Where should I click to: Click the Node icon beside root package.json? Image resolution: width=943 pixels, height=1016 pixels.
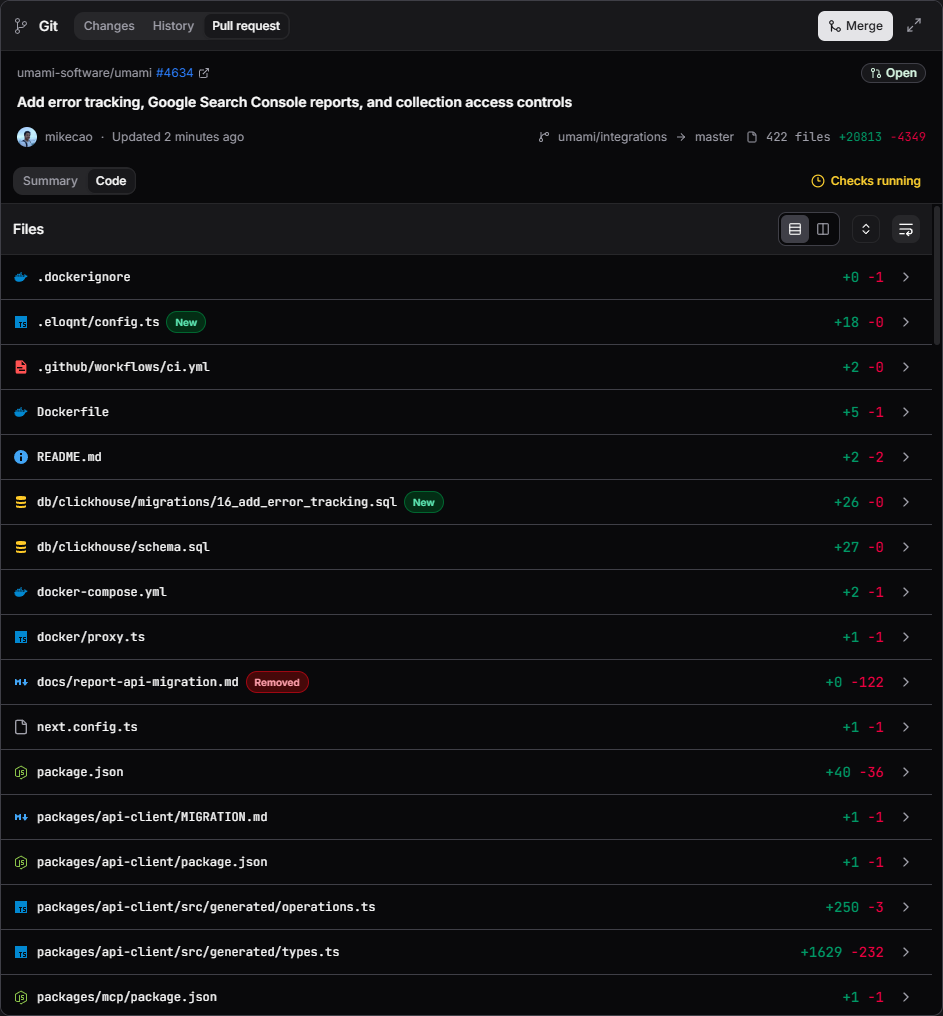(x=21, y=772)
